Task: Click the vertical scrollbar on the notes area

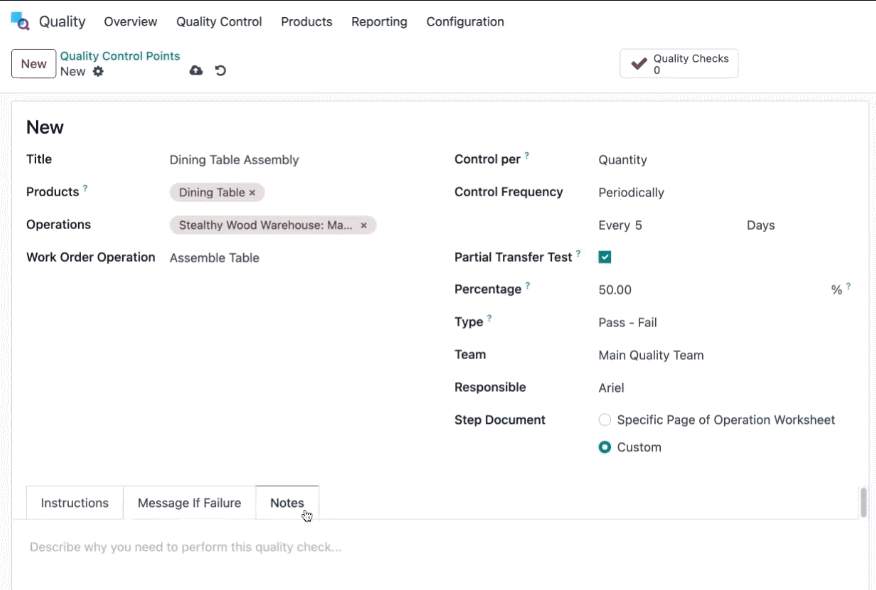Action: pos(863,502)
